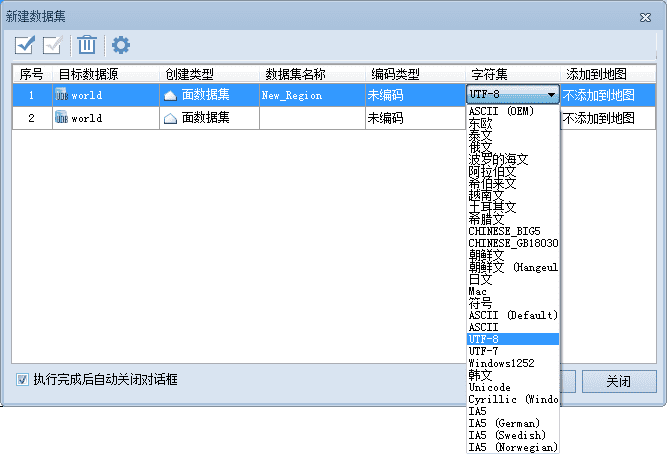This screenshot has width=667, height=454.
Task: Select IA5 (German) option
Action: pyautogui.click(x=513, y=423)
